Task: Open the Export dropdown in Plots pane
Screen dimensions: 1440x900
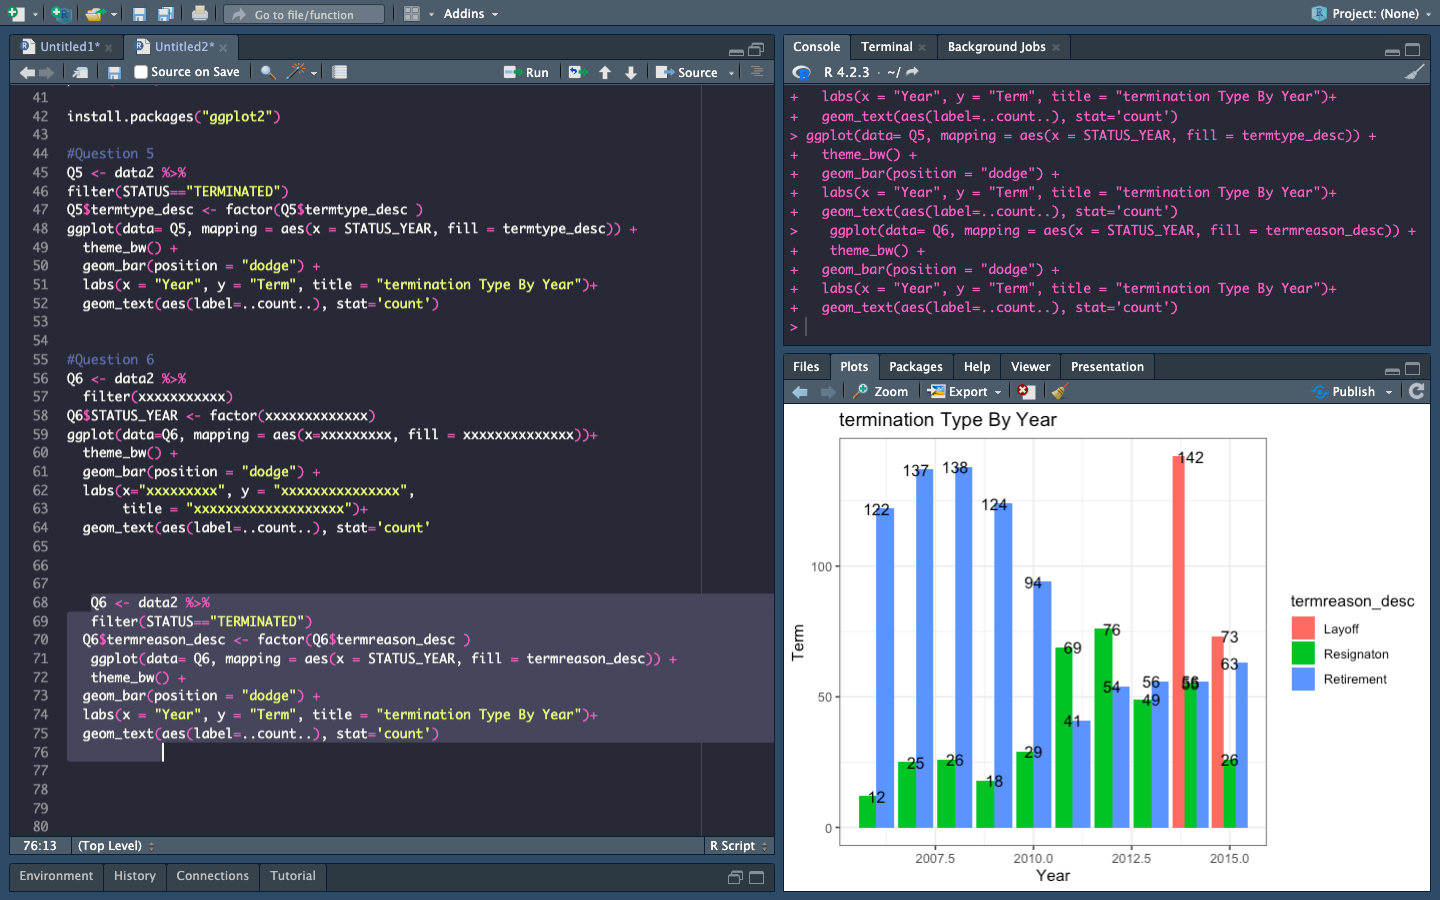Action: 965,392
